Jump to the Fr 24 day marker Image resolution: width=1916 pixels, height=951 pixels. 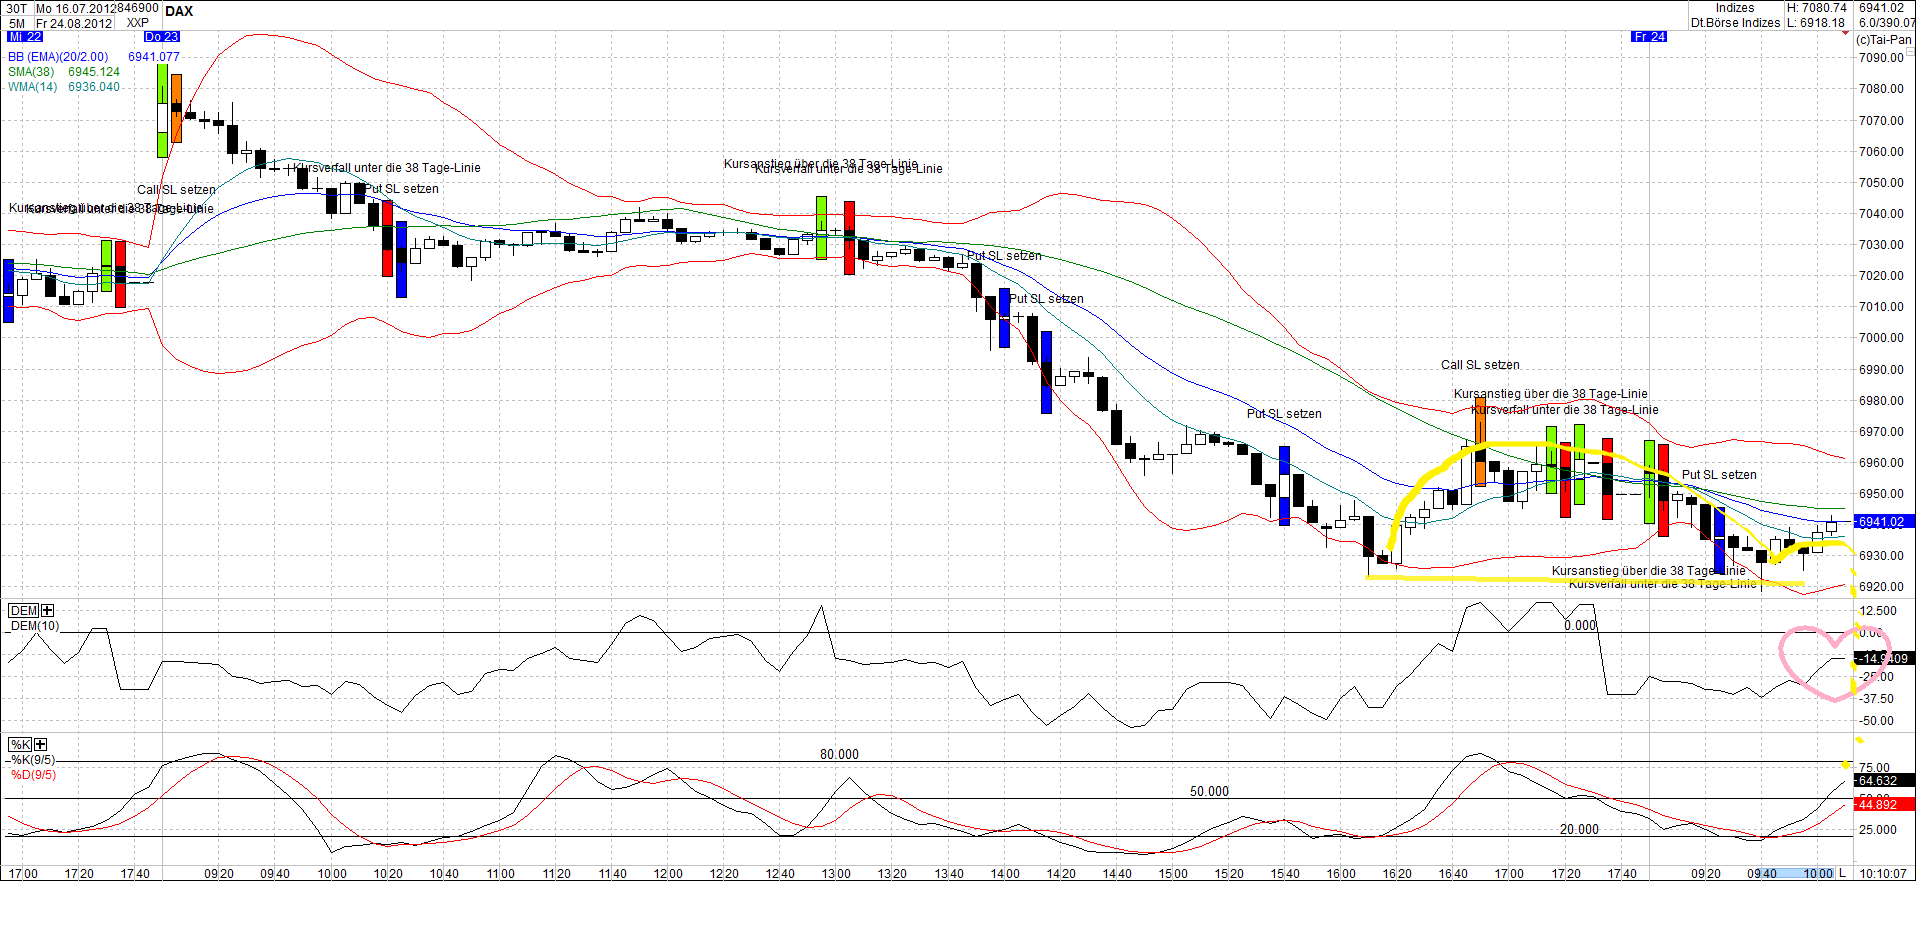pyautogui.click(x=1649, y=37)
